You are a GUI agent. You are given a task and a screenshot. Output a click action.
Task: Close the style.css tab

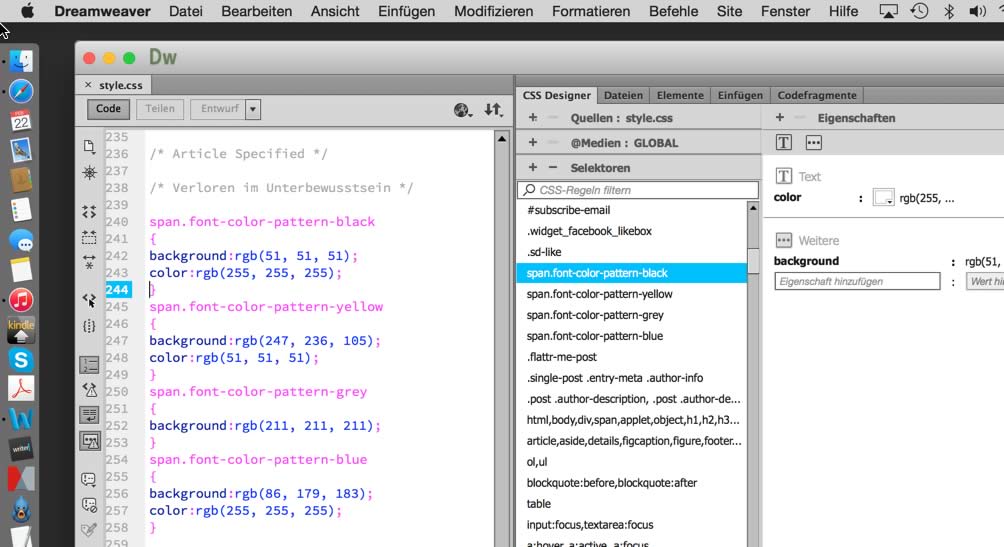88,85
